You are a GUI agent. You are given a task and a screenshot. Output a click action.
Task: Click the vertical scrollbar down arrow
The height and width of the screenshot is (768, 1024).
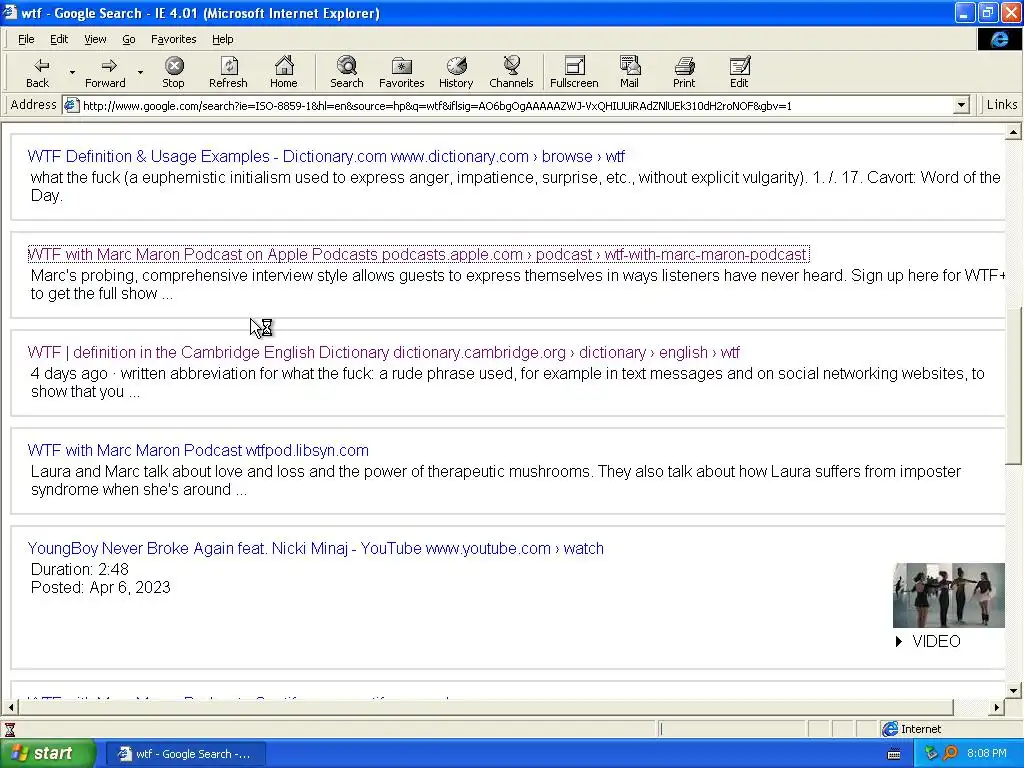coord(1013,690)
